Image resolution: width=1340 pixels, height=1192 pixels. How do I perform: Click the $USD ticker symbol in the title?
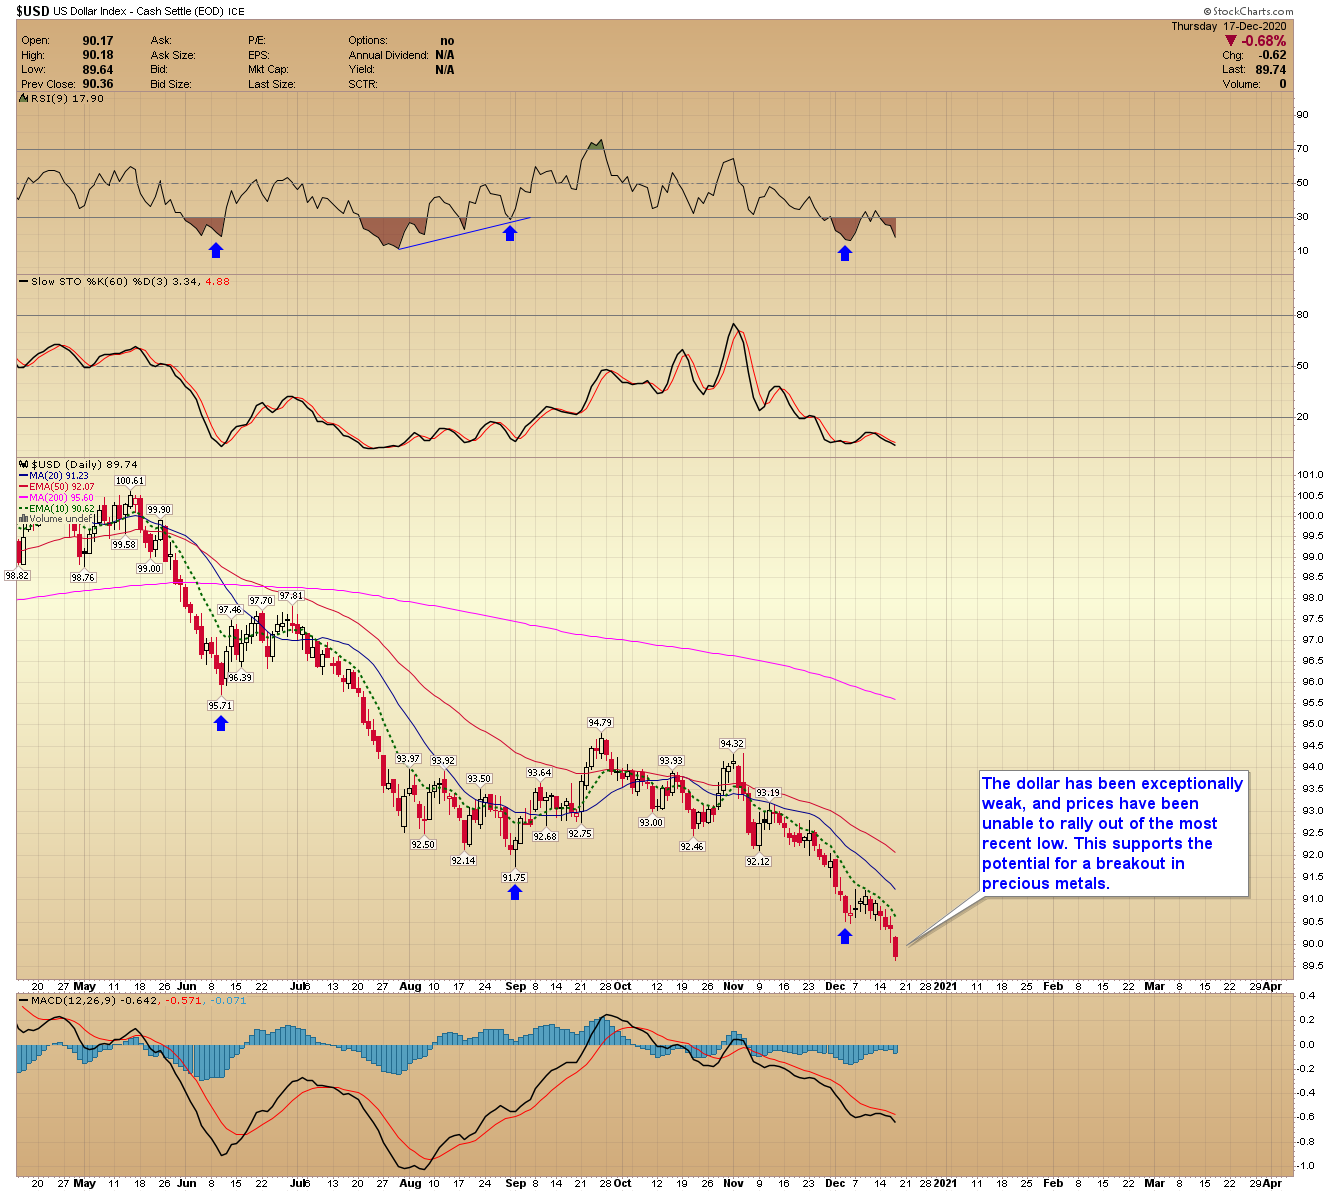[x=33, y=12]
